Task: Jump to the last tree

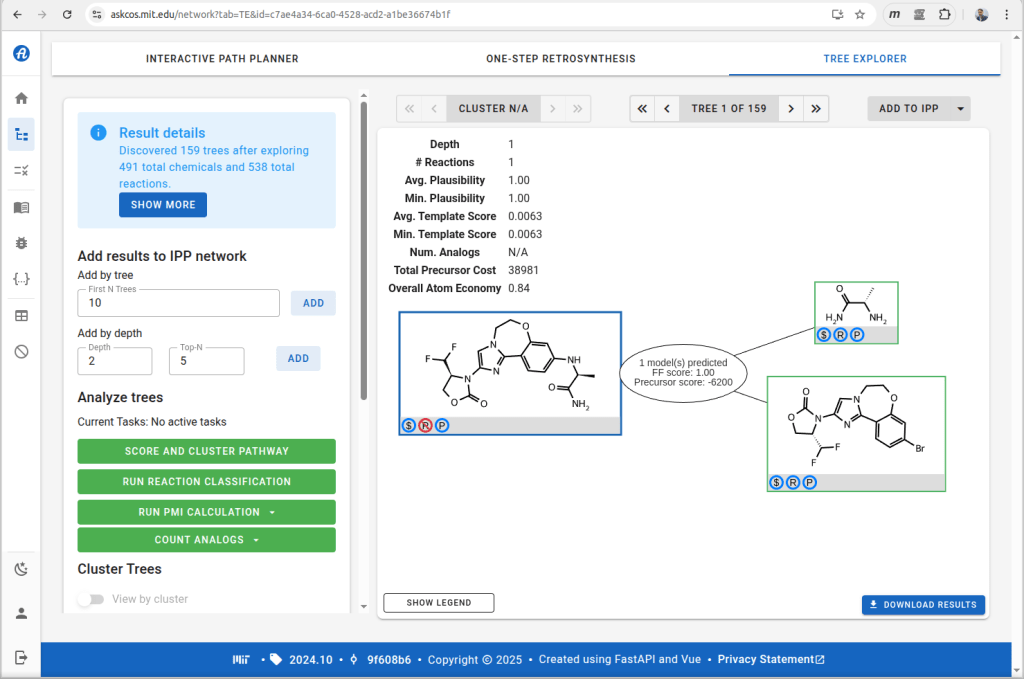Action: [x=817, y=108]
